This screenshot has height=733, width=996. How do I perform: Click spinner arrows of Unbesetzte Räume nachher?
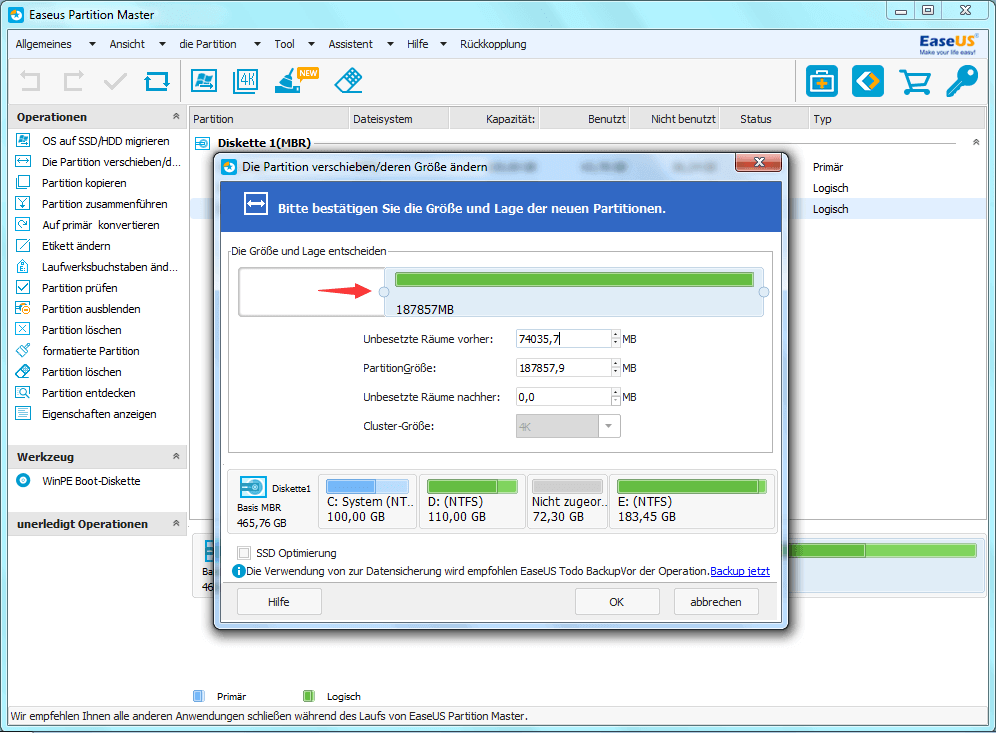click(616, 397)
